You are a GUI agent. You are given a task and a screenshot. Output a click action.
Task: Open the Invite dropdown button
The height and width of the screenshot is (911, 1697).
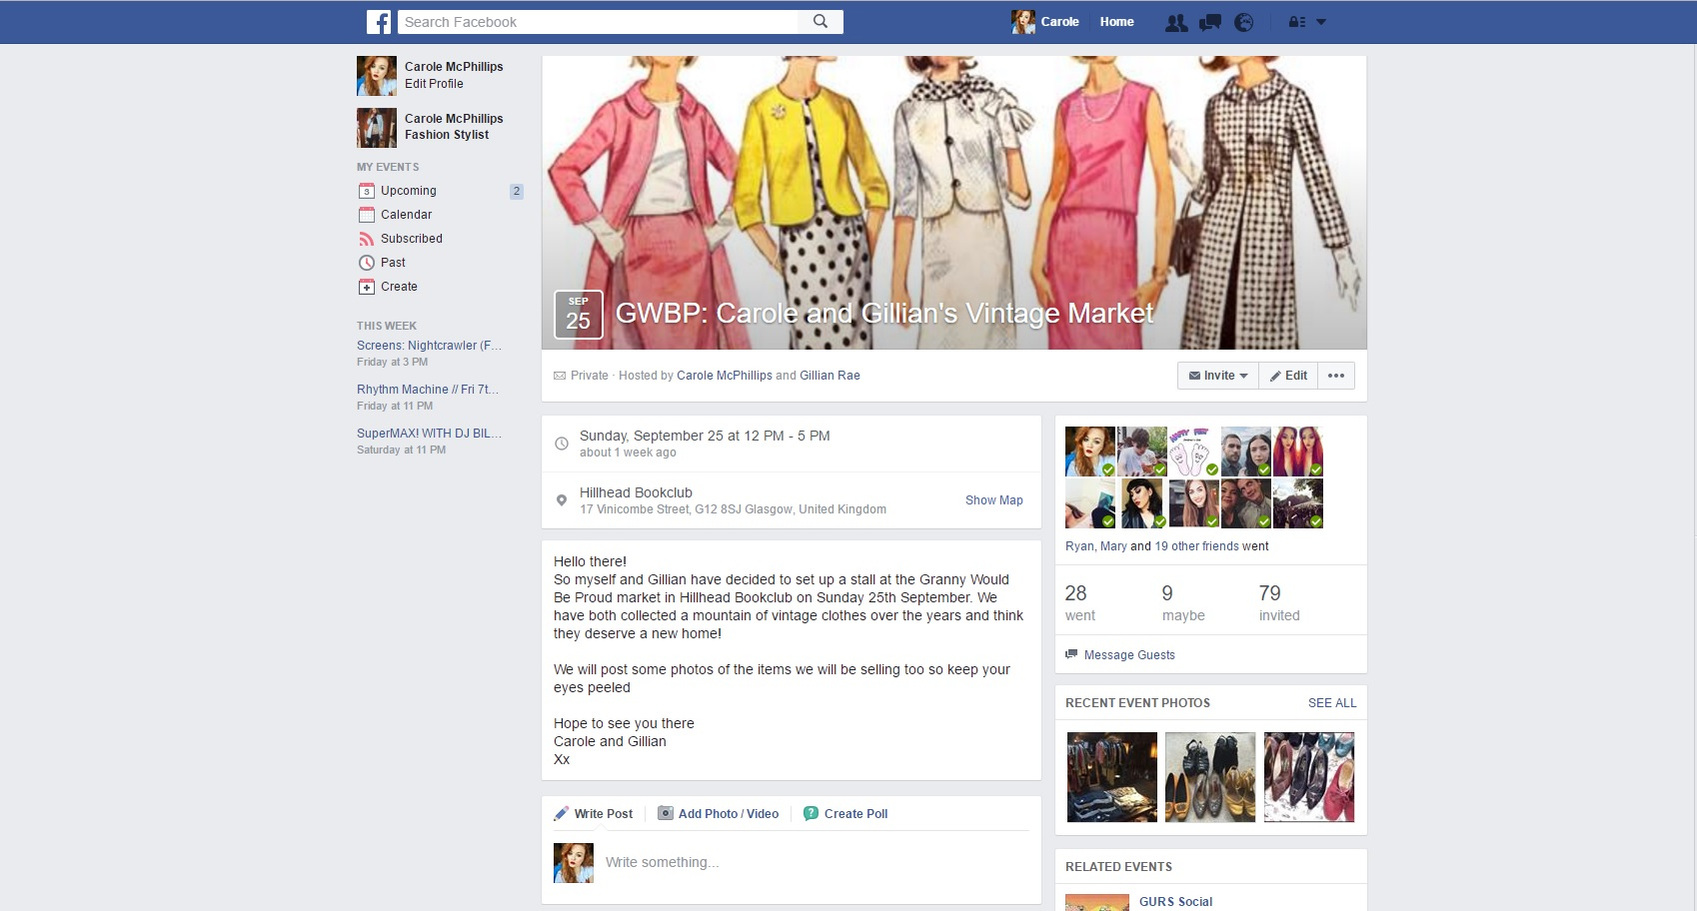pyautogui.click(x=1218, y=376)
